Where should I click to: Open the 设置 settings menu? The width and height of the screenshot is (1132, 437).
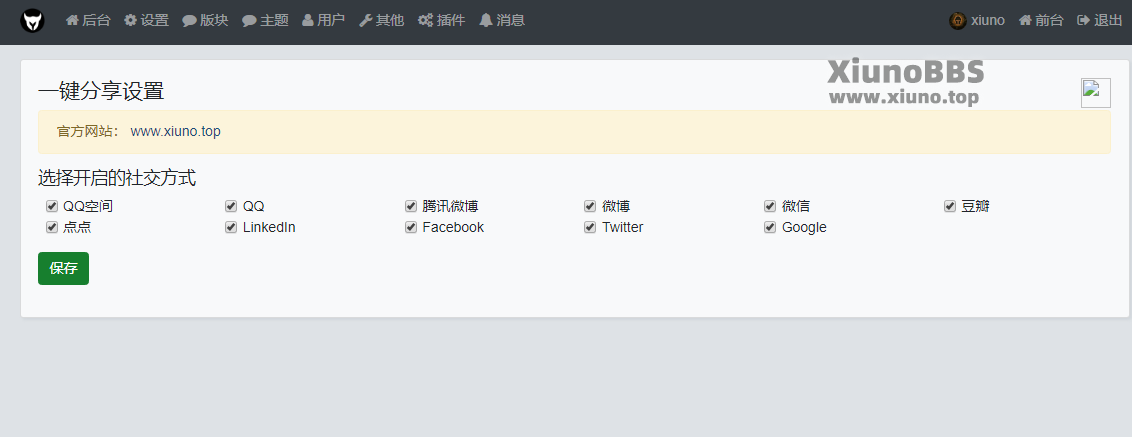click(x=147, y=20)
